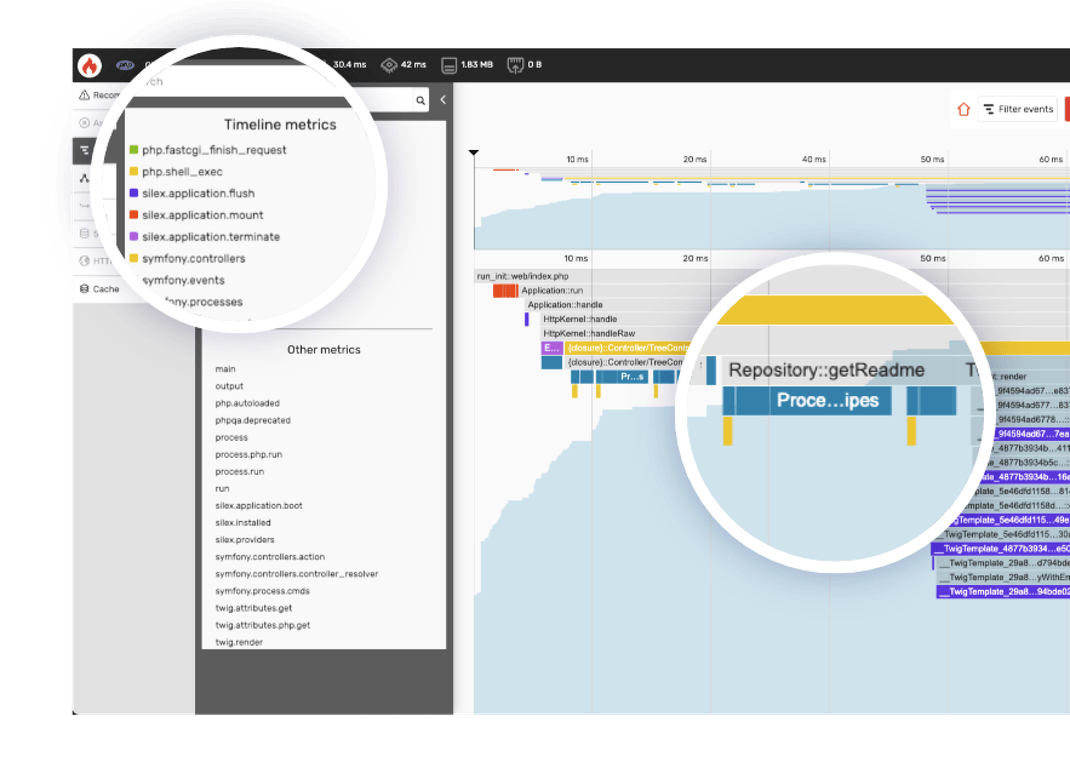
Task: Select the 1.83 MB memory value
Action: (x=477, y=65)
